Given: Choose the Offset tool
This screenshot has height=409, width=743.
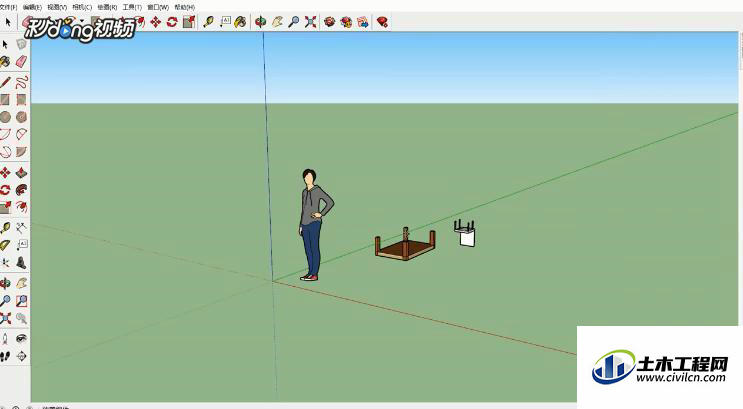Looking at the screenshot, I should pos(21,207).
